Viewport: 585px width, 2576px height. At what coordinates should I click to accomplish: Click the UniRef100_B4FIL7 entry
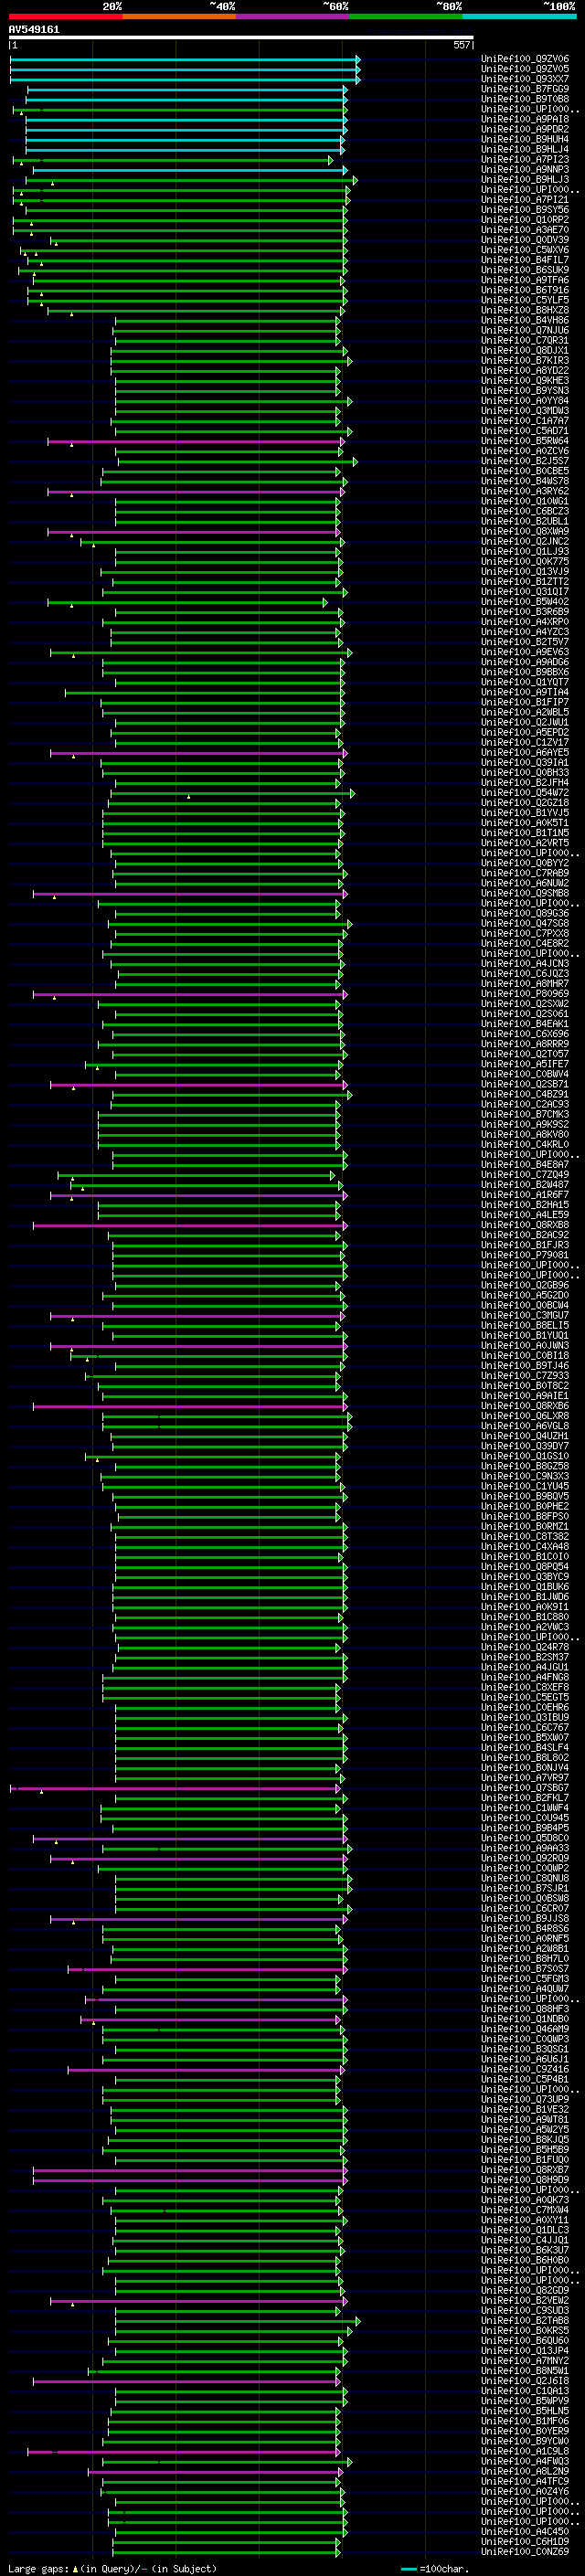525,260
